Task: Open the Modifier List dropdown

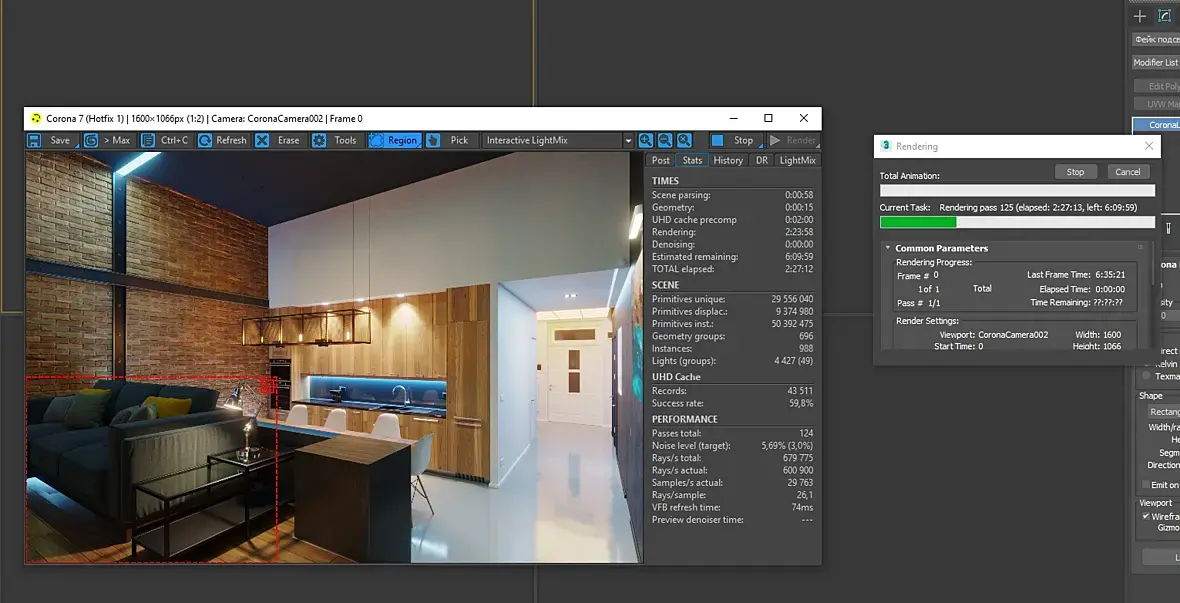Action: [1156, 62]
